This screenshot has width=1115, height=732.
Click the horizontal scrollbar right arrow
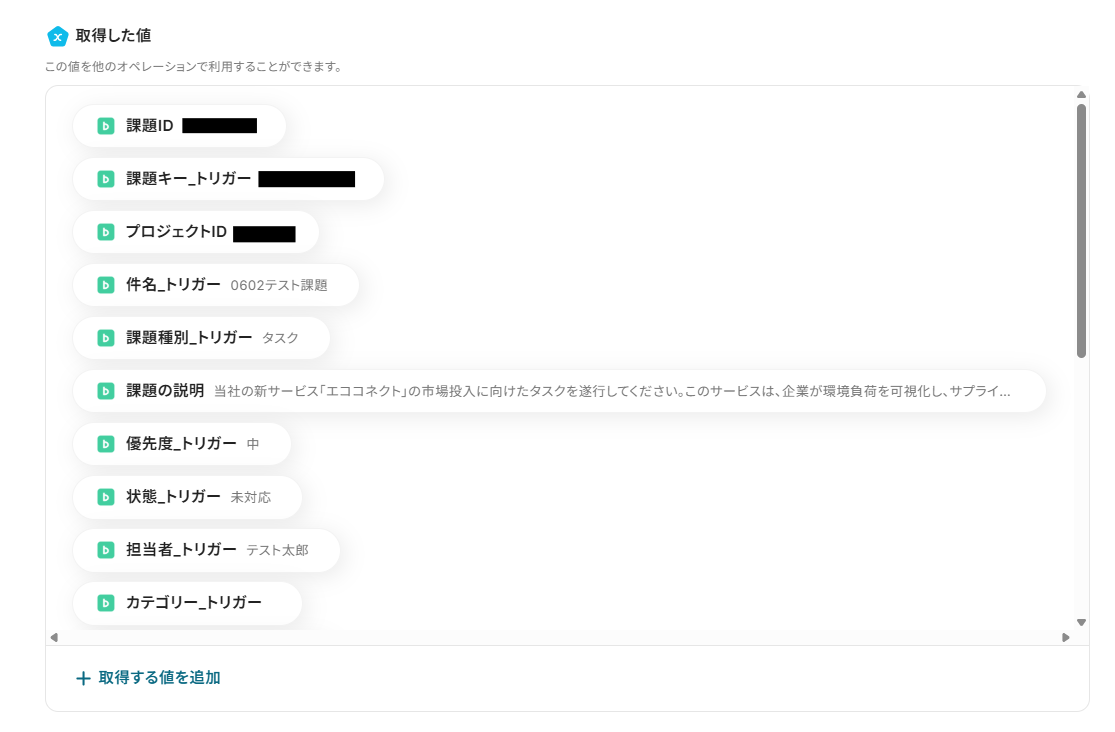(x=1066, y=637)
